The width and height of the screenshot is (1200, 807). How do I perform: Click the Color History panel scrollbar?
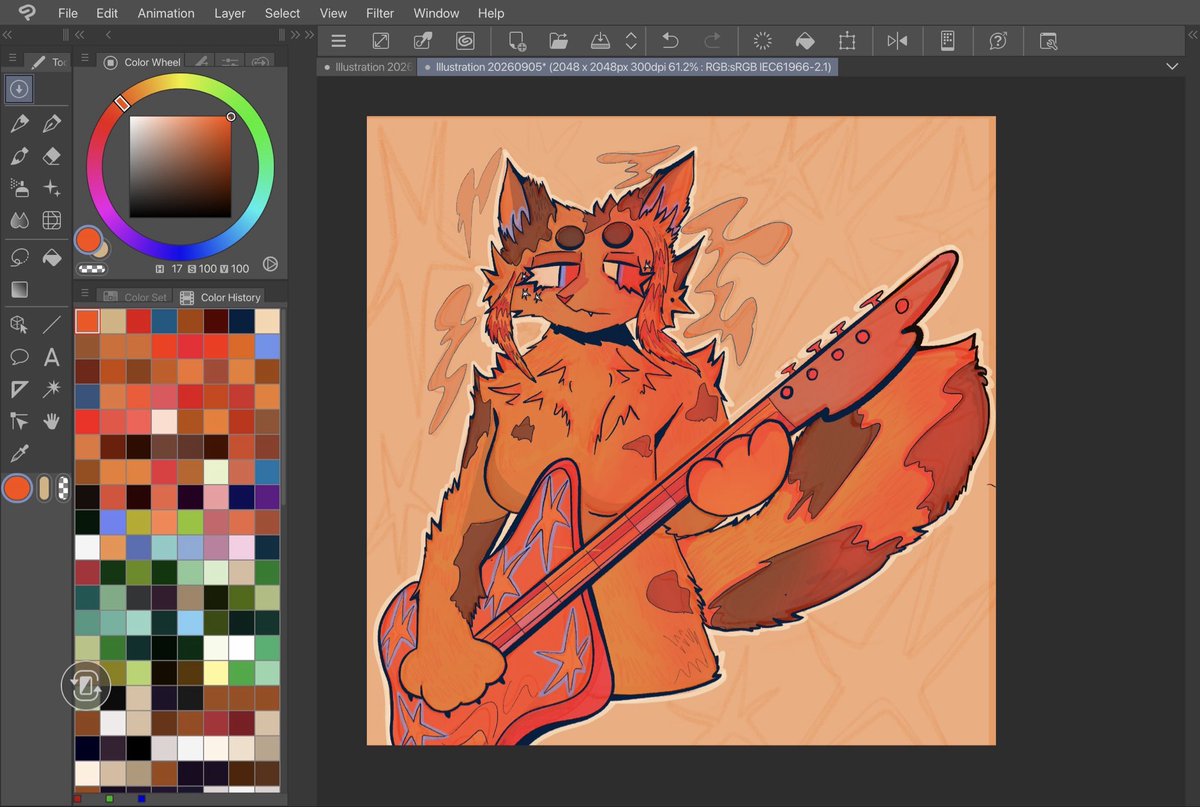click(x=284, y=406)
